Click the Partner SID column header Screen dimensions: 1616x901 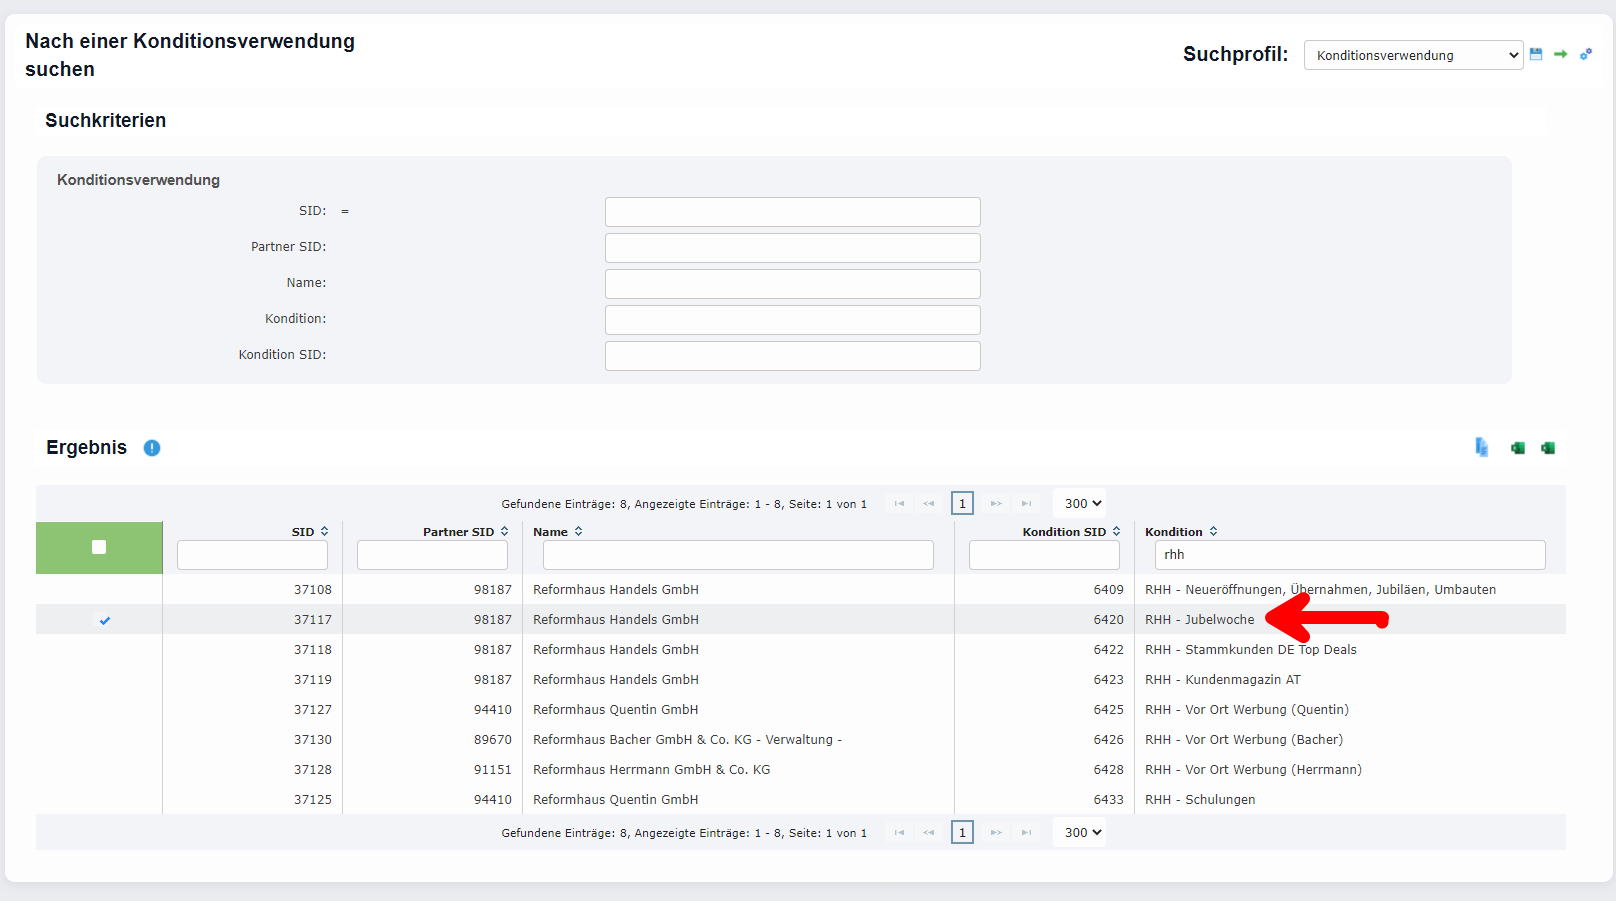[458, 532]
